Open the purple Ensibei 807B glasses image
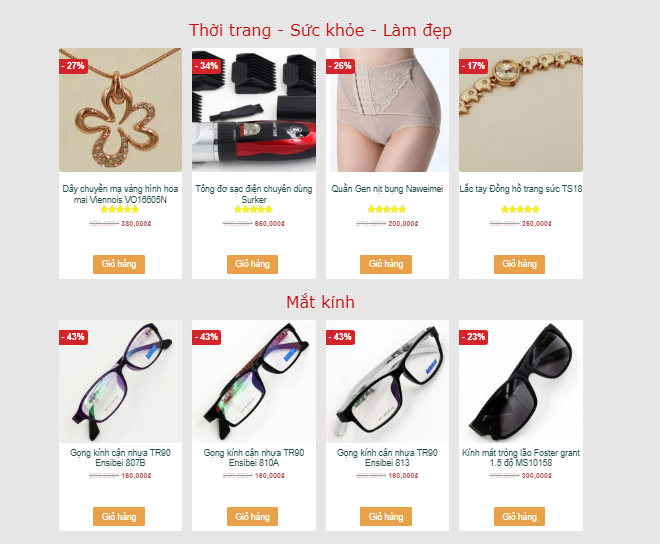Screen dimensions: 660x544 (x=120, y=381)
